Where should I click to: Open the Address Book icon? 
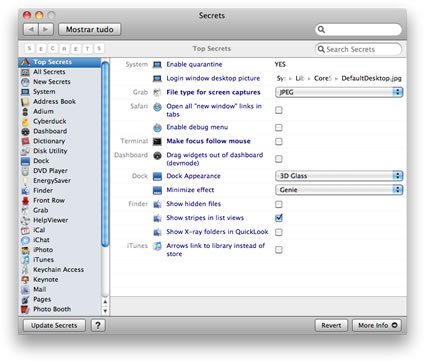click(25, 102)
